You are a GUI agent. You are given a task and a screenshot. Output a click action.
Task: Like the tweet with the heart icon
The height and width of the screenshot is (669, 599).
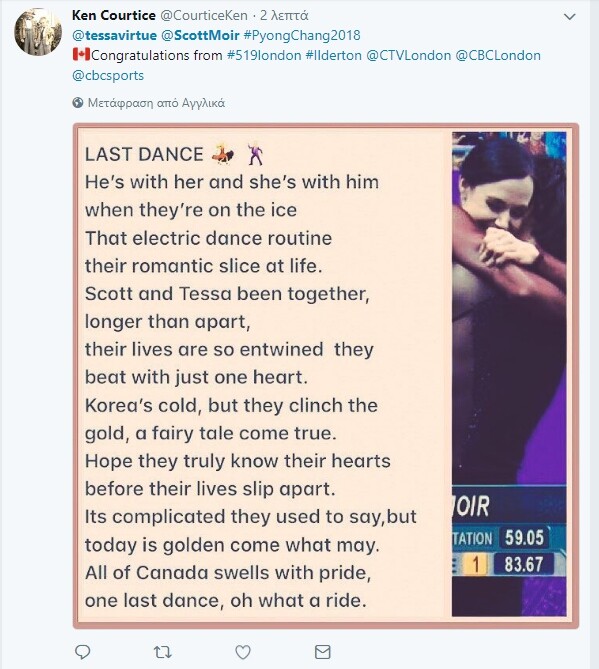pos(243,652)
